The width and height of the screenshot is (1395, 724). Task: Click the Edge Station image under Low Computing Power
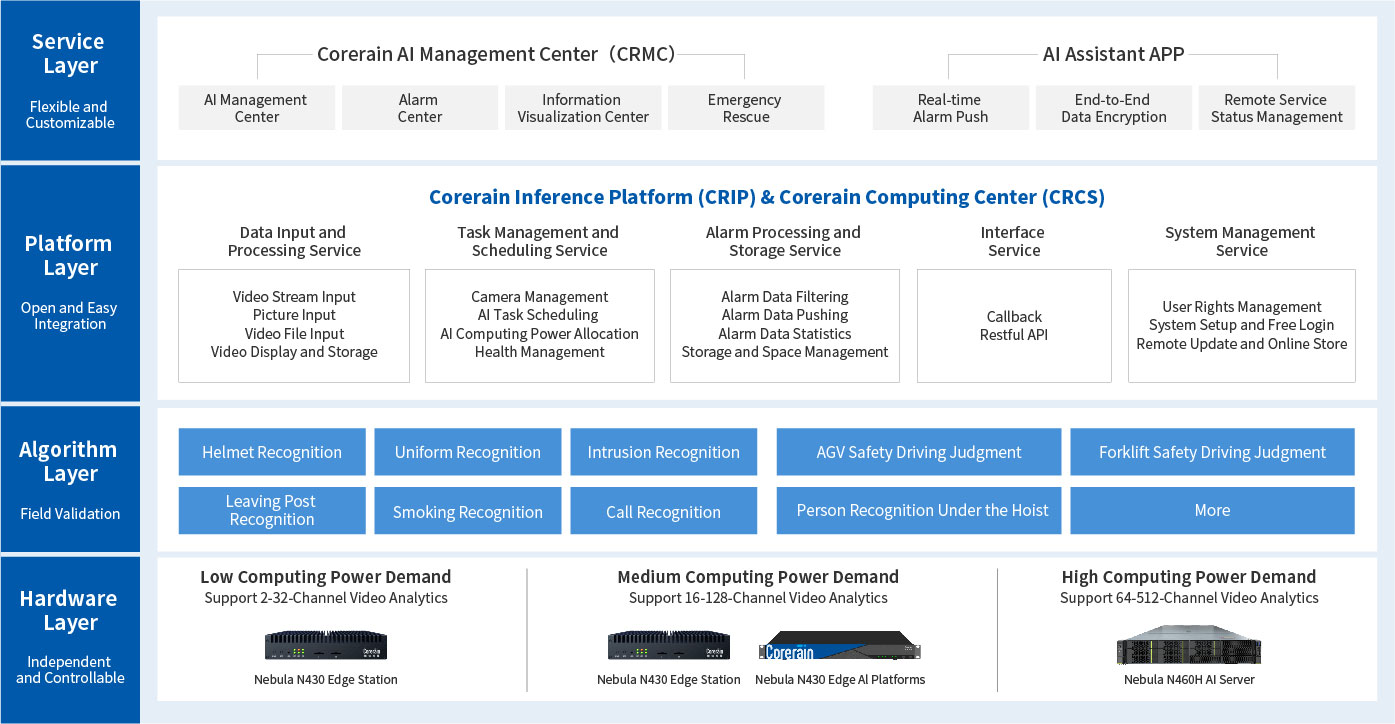tap(326, 645)
